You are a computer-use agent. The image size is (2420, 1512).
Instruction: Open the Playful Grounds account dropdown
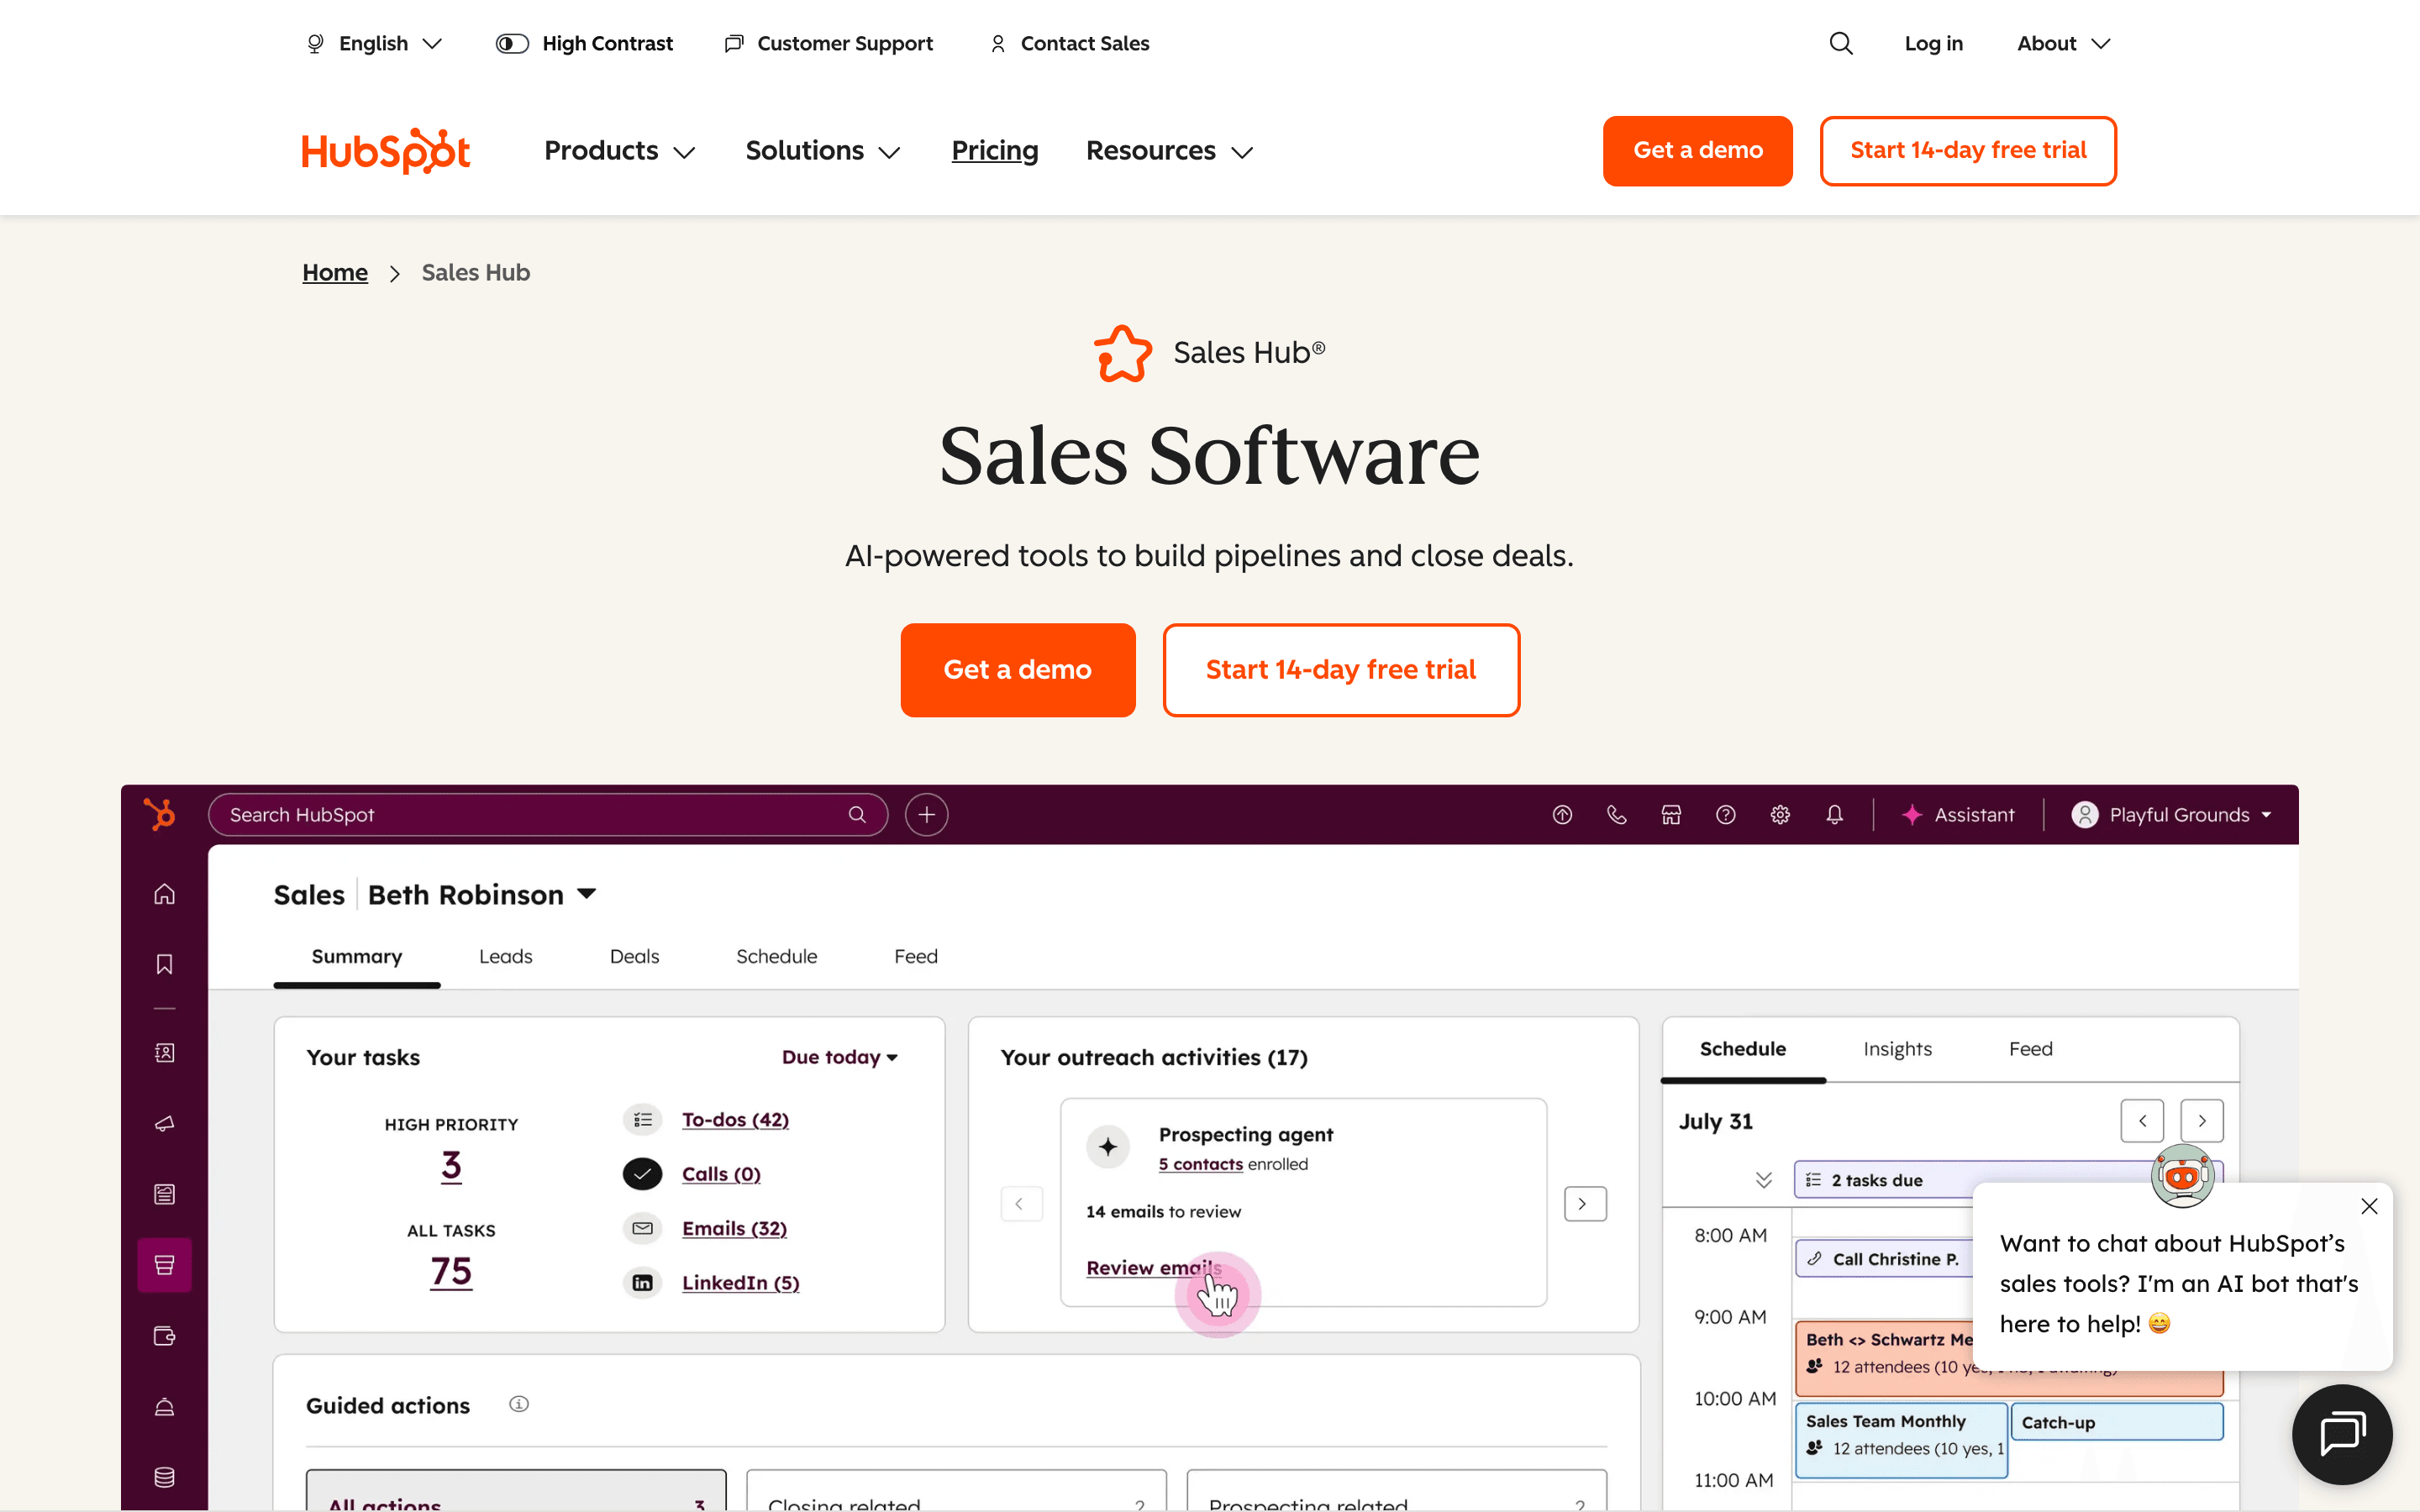tap(2172, 815)
